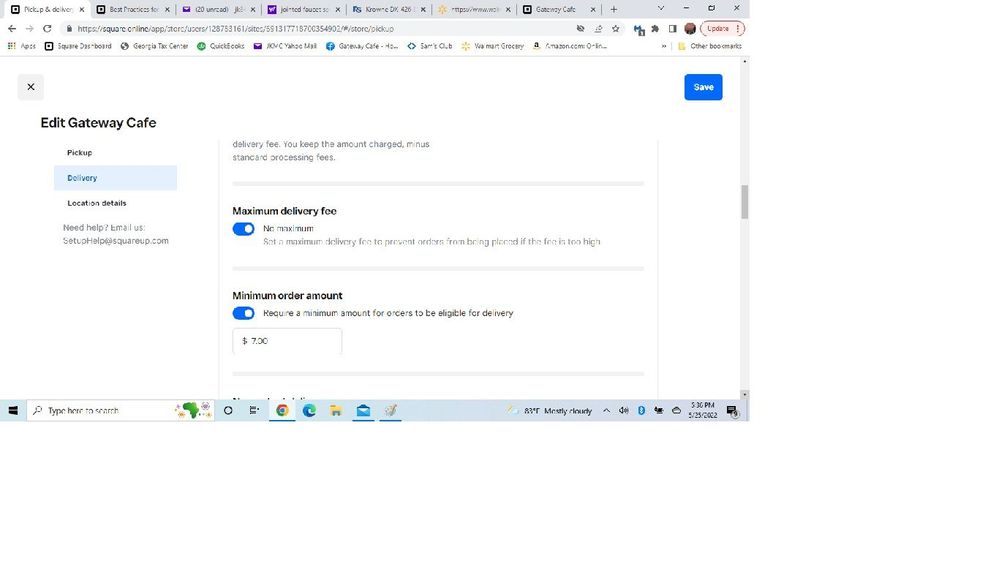Click the address bar URL

[236, 29]
